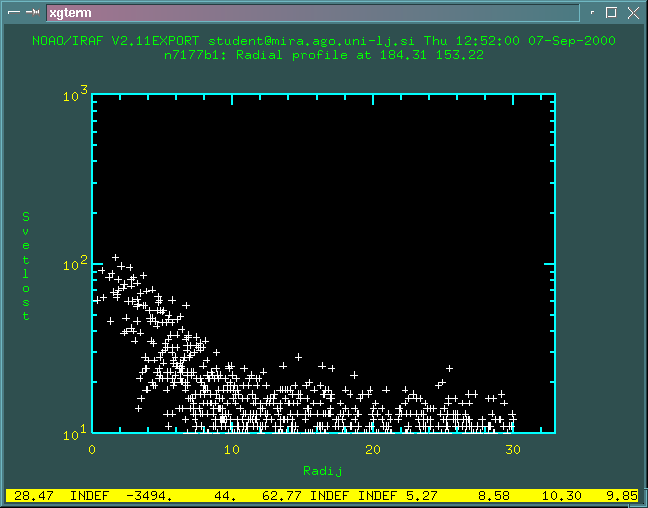Click the first INDEF in status bar
648x508 pixels.
pos(89,495)
